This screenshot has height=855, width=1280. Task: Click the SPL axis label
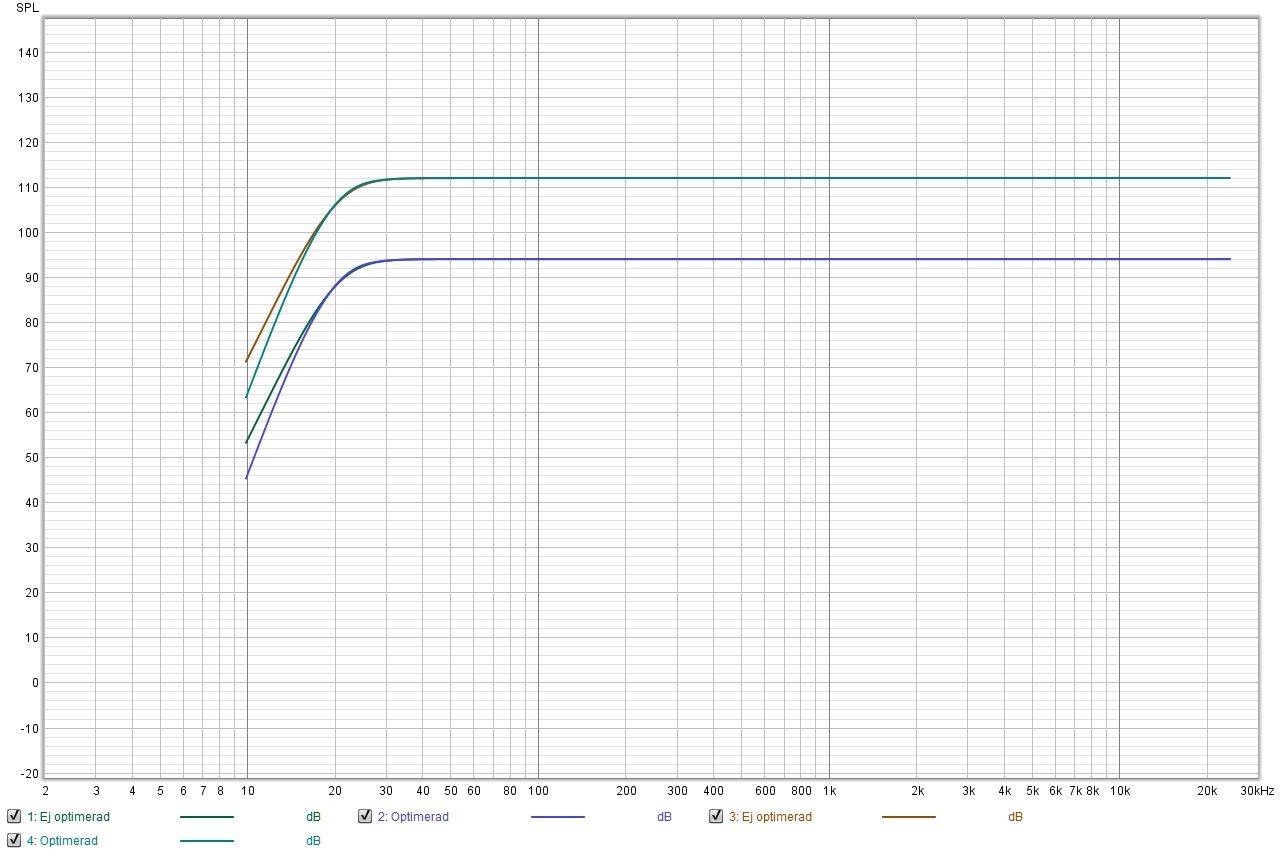click(x=28, y=8)
